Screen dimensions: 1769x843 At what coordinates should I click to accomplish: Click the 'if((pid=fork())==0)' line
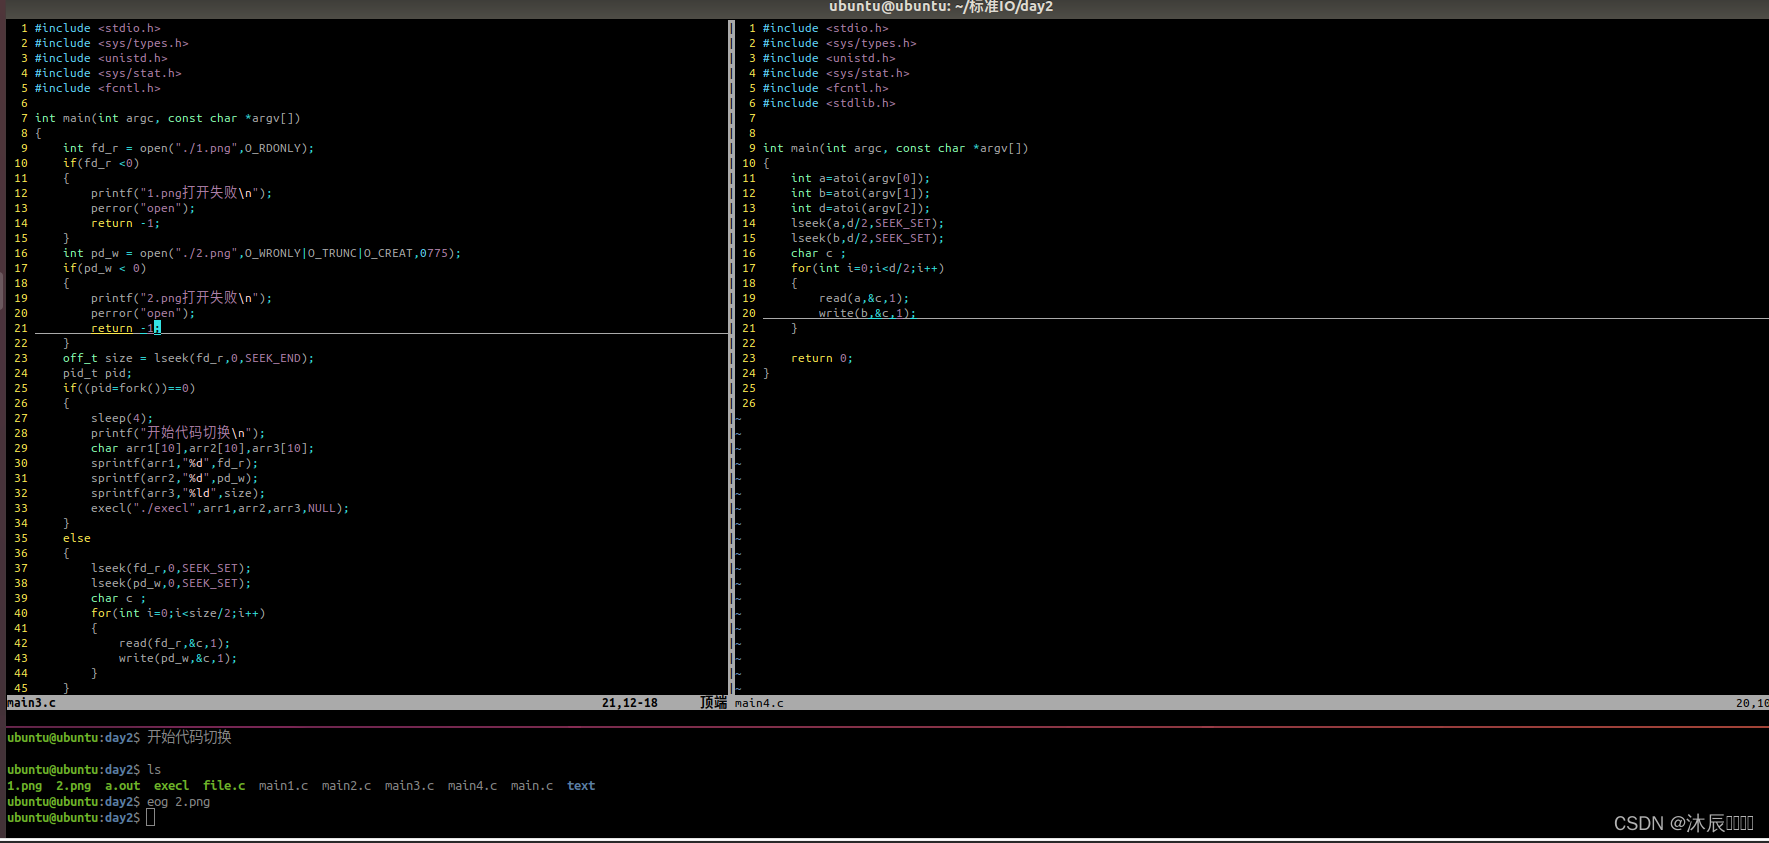(129, 388)
